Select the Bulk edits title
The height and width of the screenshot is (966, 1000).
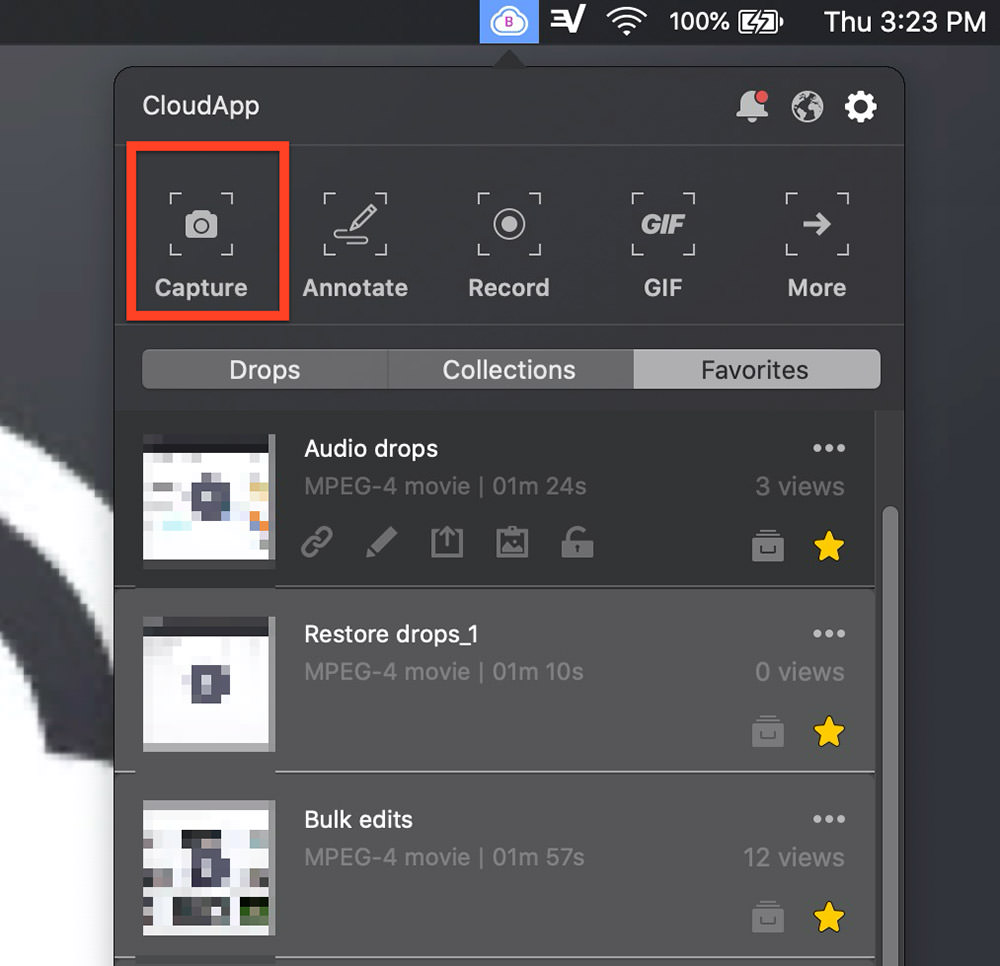pos(358,819)
